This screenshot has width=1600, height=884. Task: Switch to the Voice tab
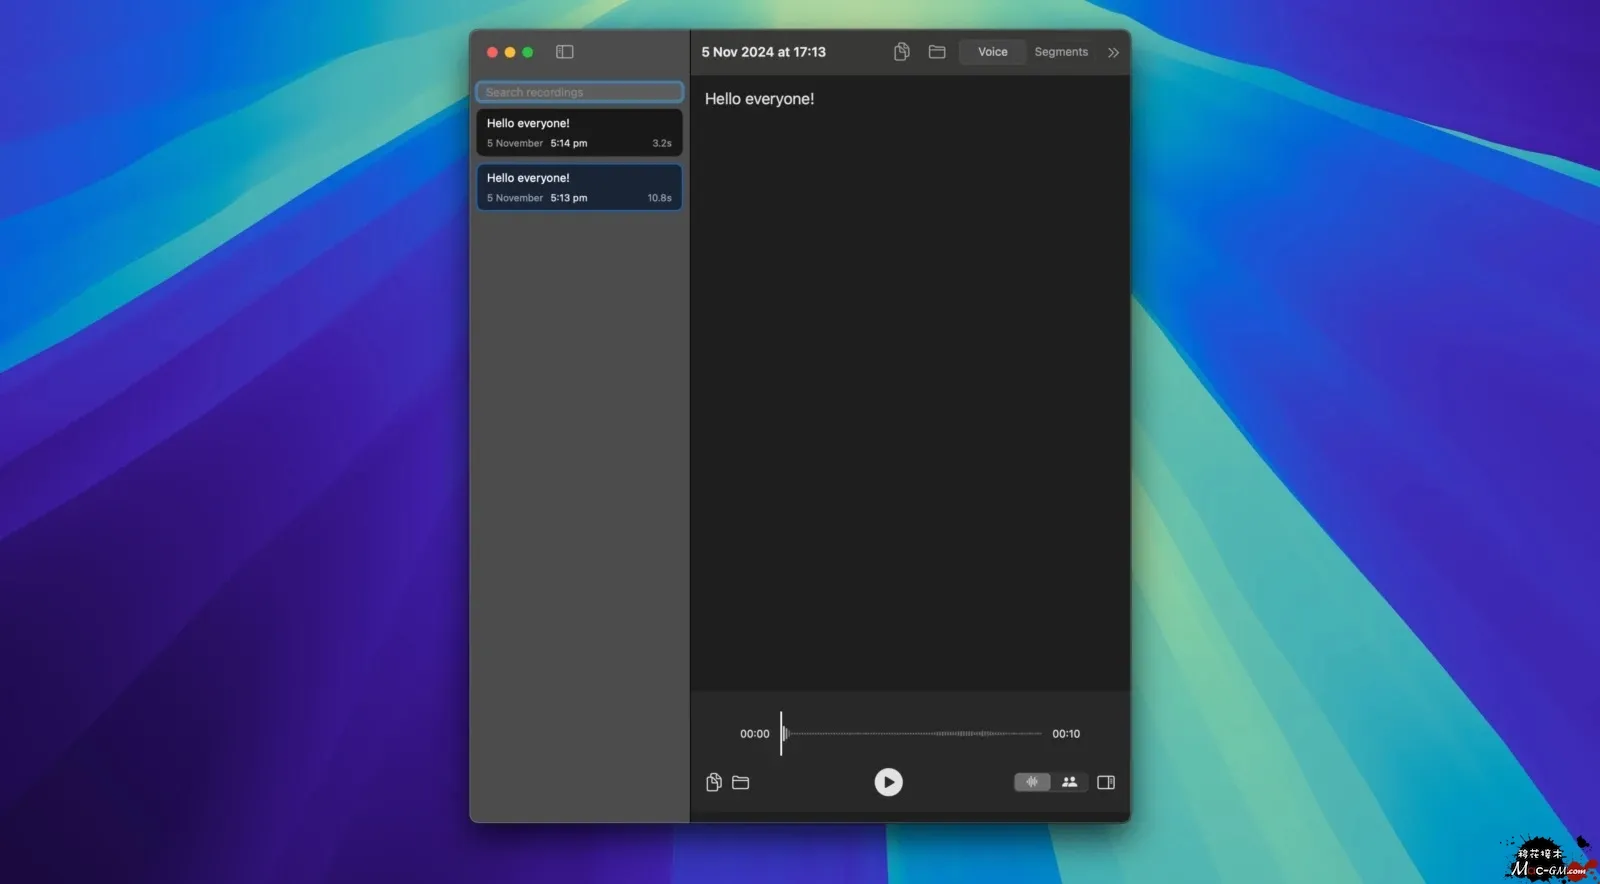click(x=993, y=52)
